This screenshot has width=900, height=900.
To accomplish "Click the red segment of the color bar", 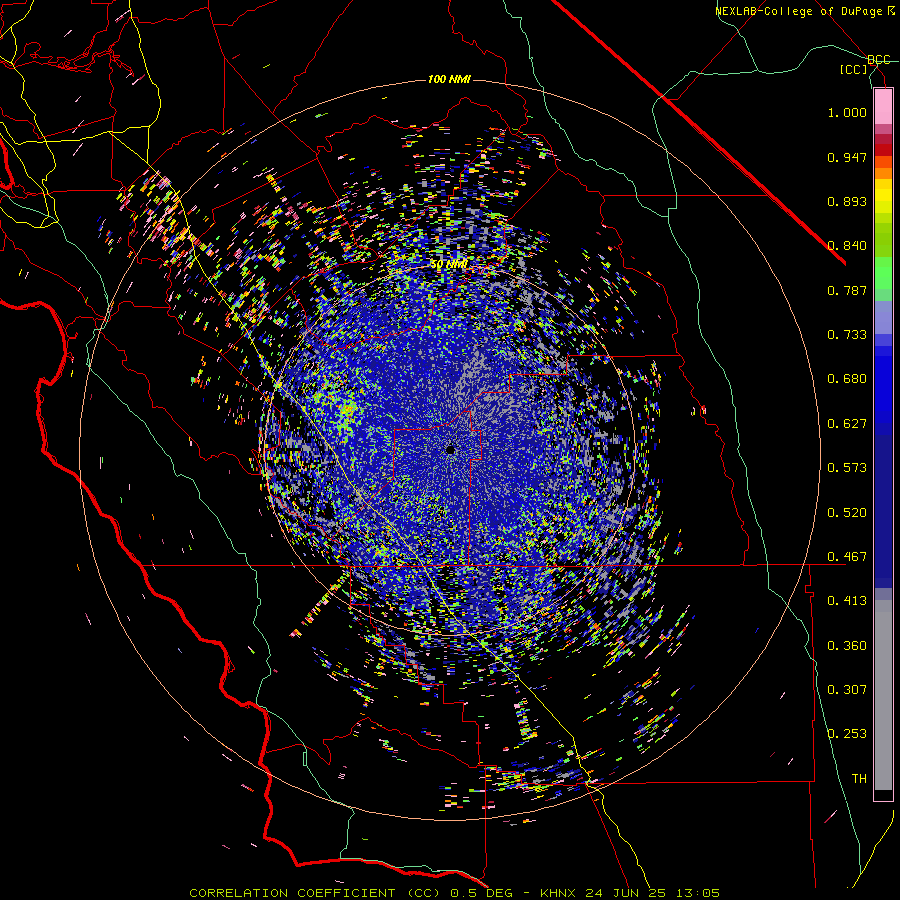I will click(x=883, y=149).
